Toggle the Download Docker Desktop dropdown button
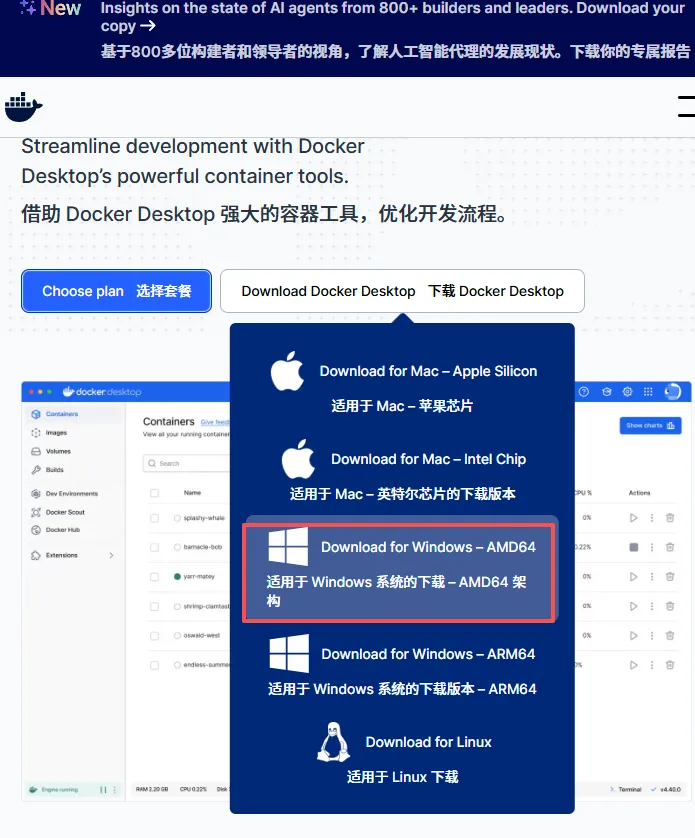695x838 pixels. (x=402, y=291)
